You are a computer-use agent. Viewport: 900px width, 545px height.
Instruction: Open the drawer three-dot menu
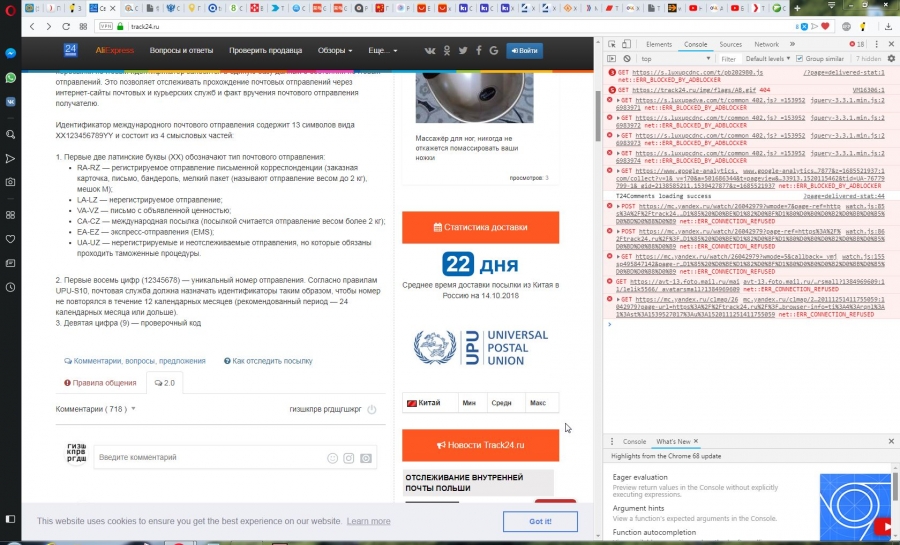point(612,441)
